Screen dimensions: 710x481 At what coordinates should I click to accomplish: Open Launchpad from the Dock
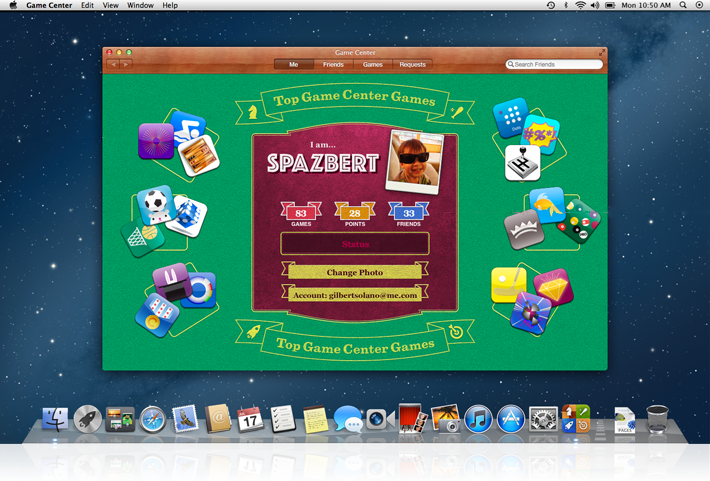tap(87, 418)
